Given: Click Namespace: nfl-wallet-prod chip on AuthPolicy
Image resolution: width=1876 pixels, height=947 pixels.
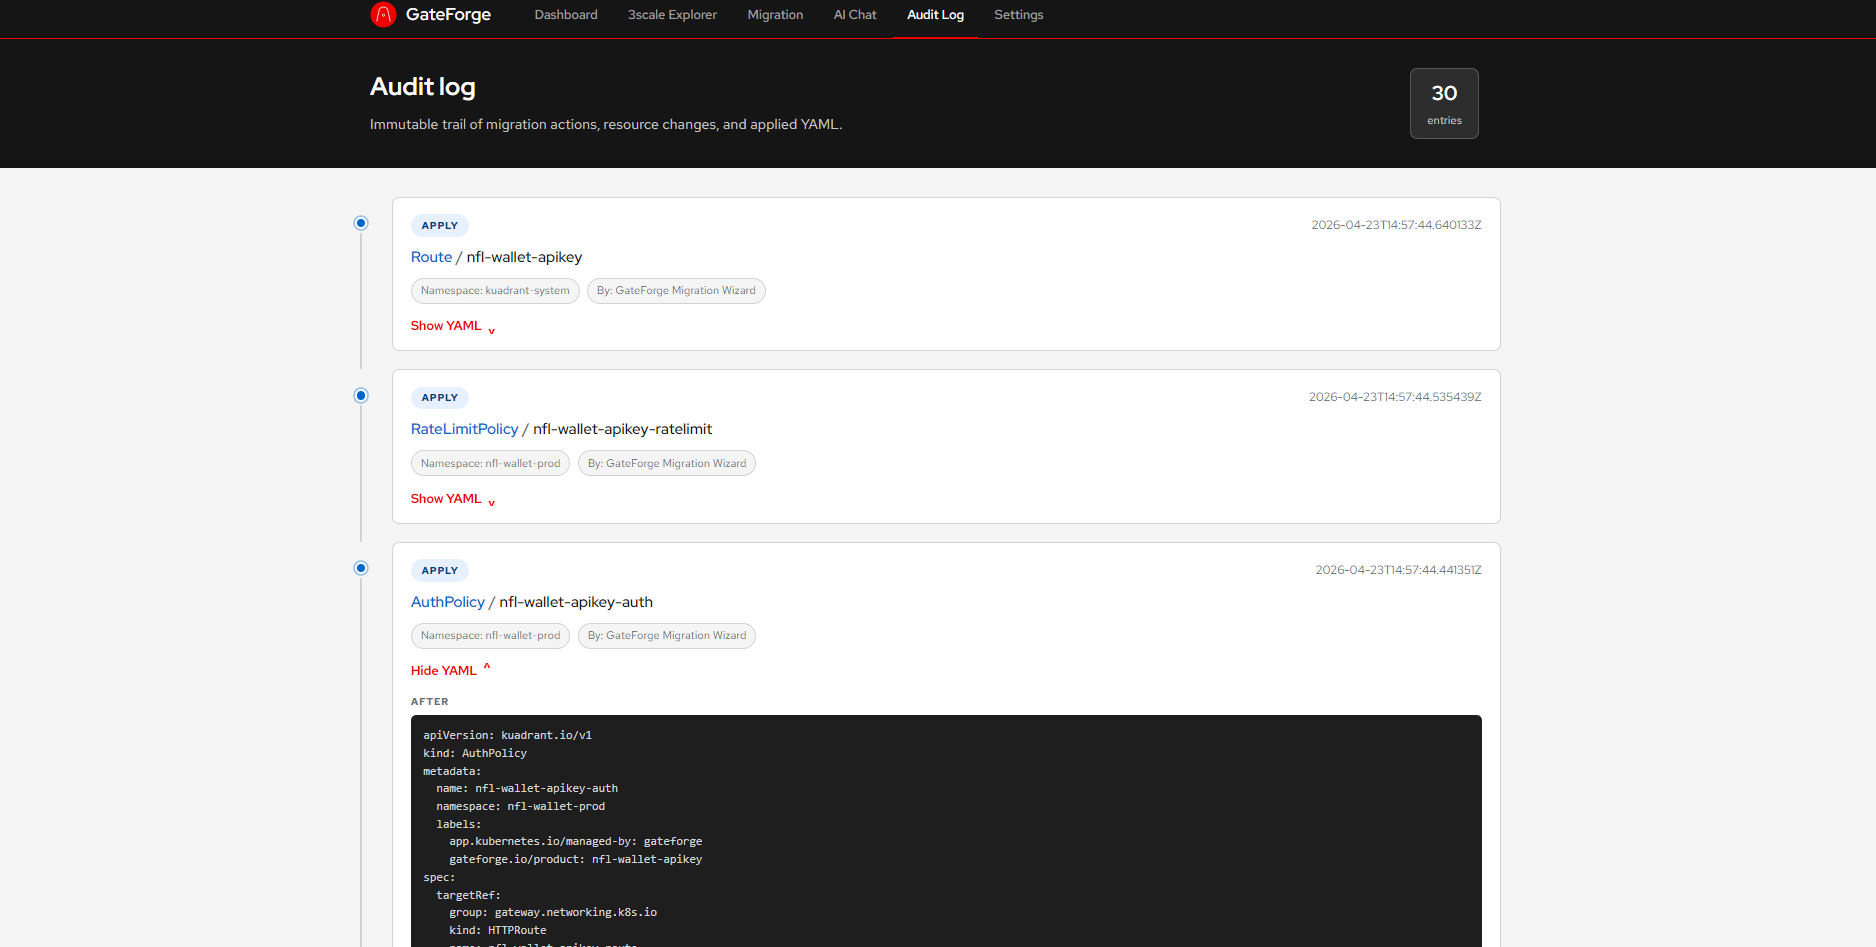Looking at the screenshot, I should point(490,636).
